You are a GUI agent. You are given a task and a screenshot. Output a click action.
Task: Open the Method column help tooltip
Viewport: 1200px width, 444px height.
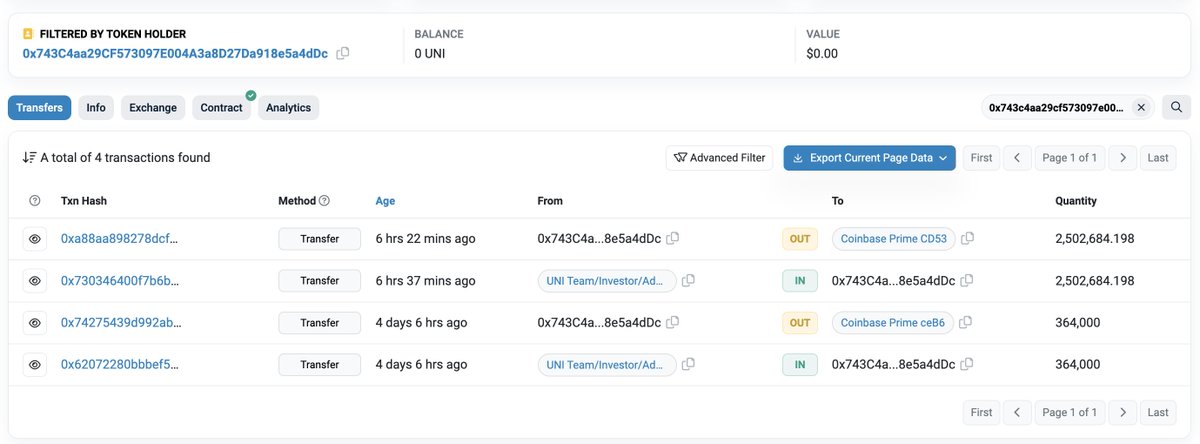point(324,201)
